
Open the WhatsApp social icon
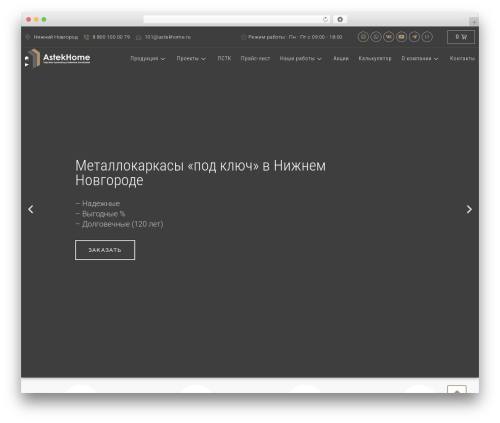(x=376, y=37)
